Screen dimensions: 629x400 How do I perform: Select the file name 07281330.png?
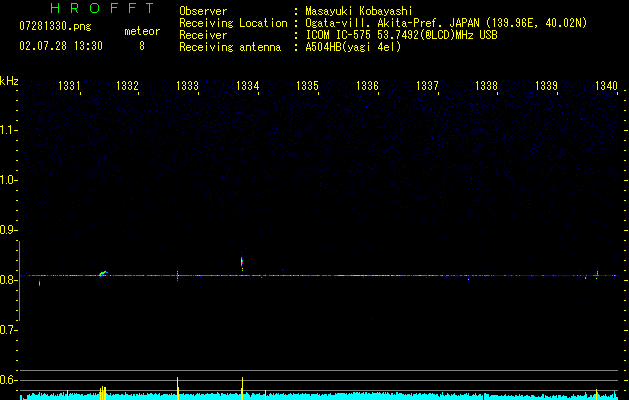click(x=55, y=27)
